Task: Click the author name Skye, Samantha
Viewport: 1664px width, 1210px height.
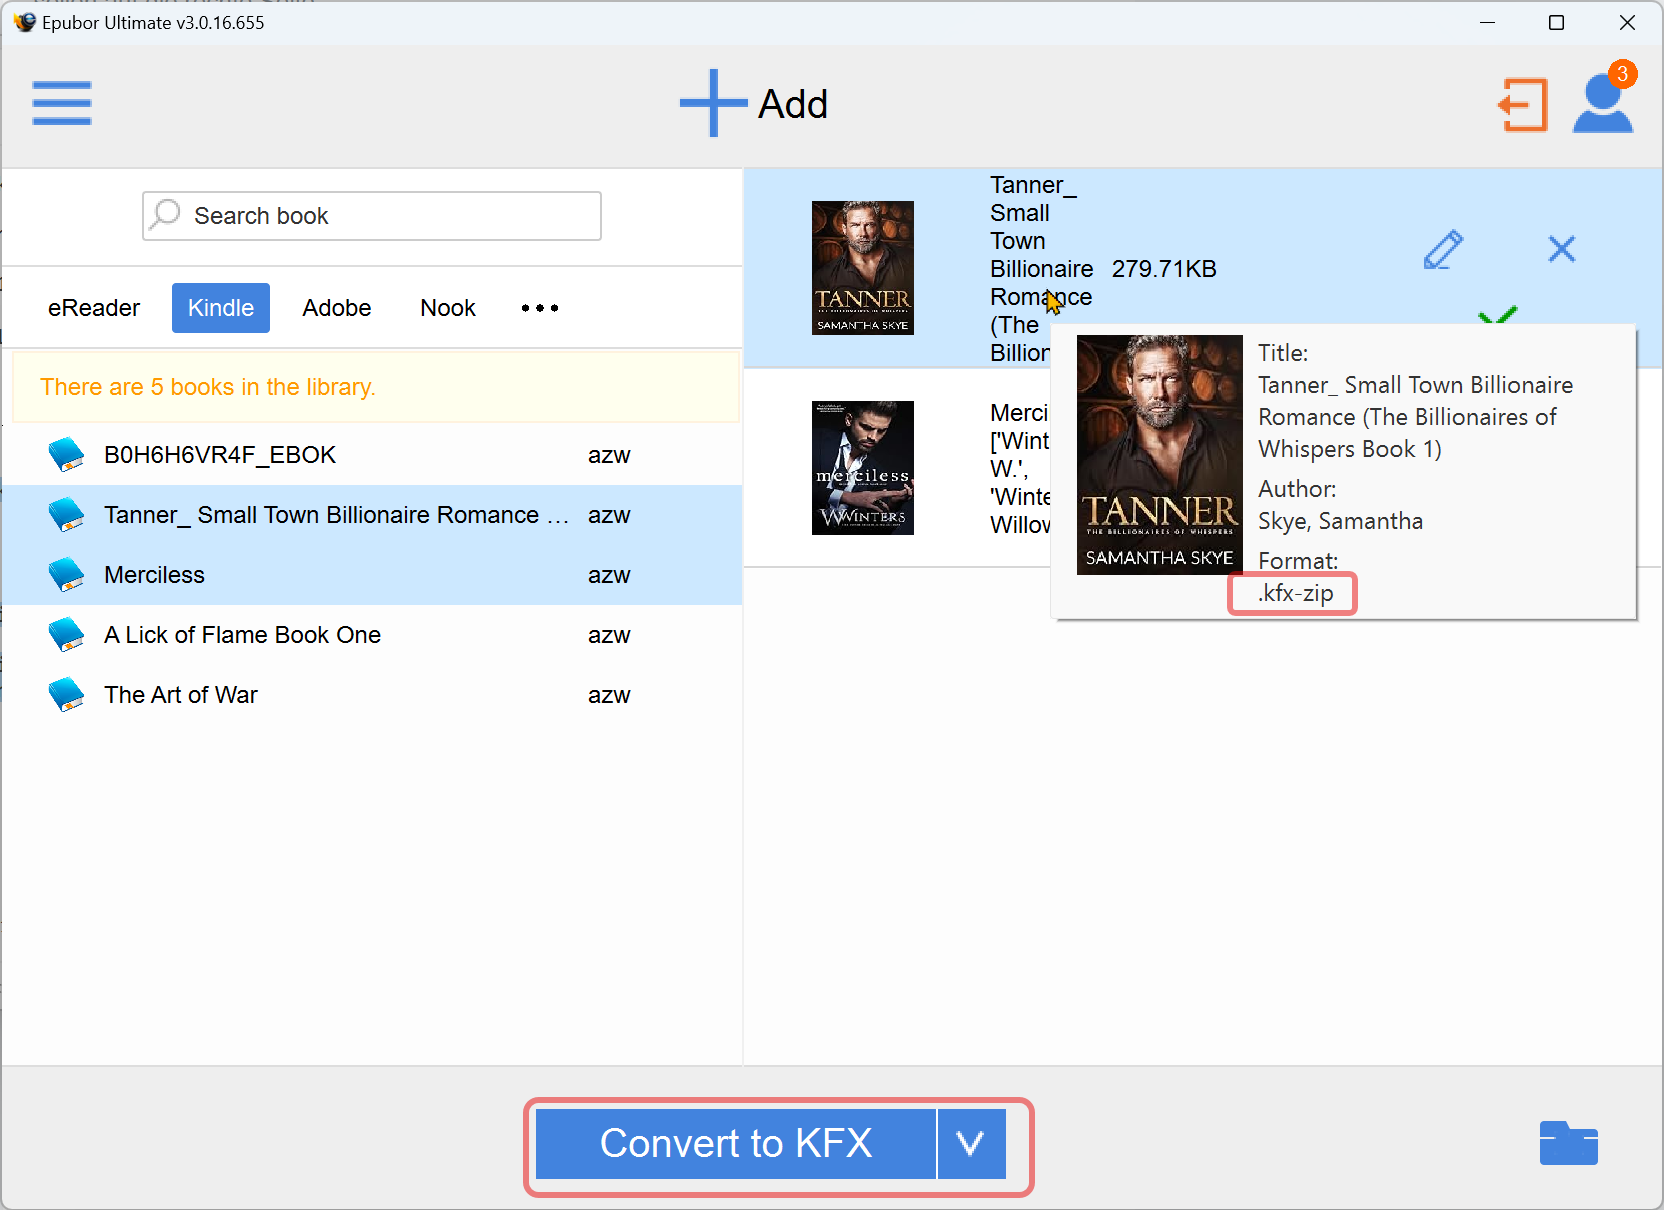Action: tap(1340, 521)
